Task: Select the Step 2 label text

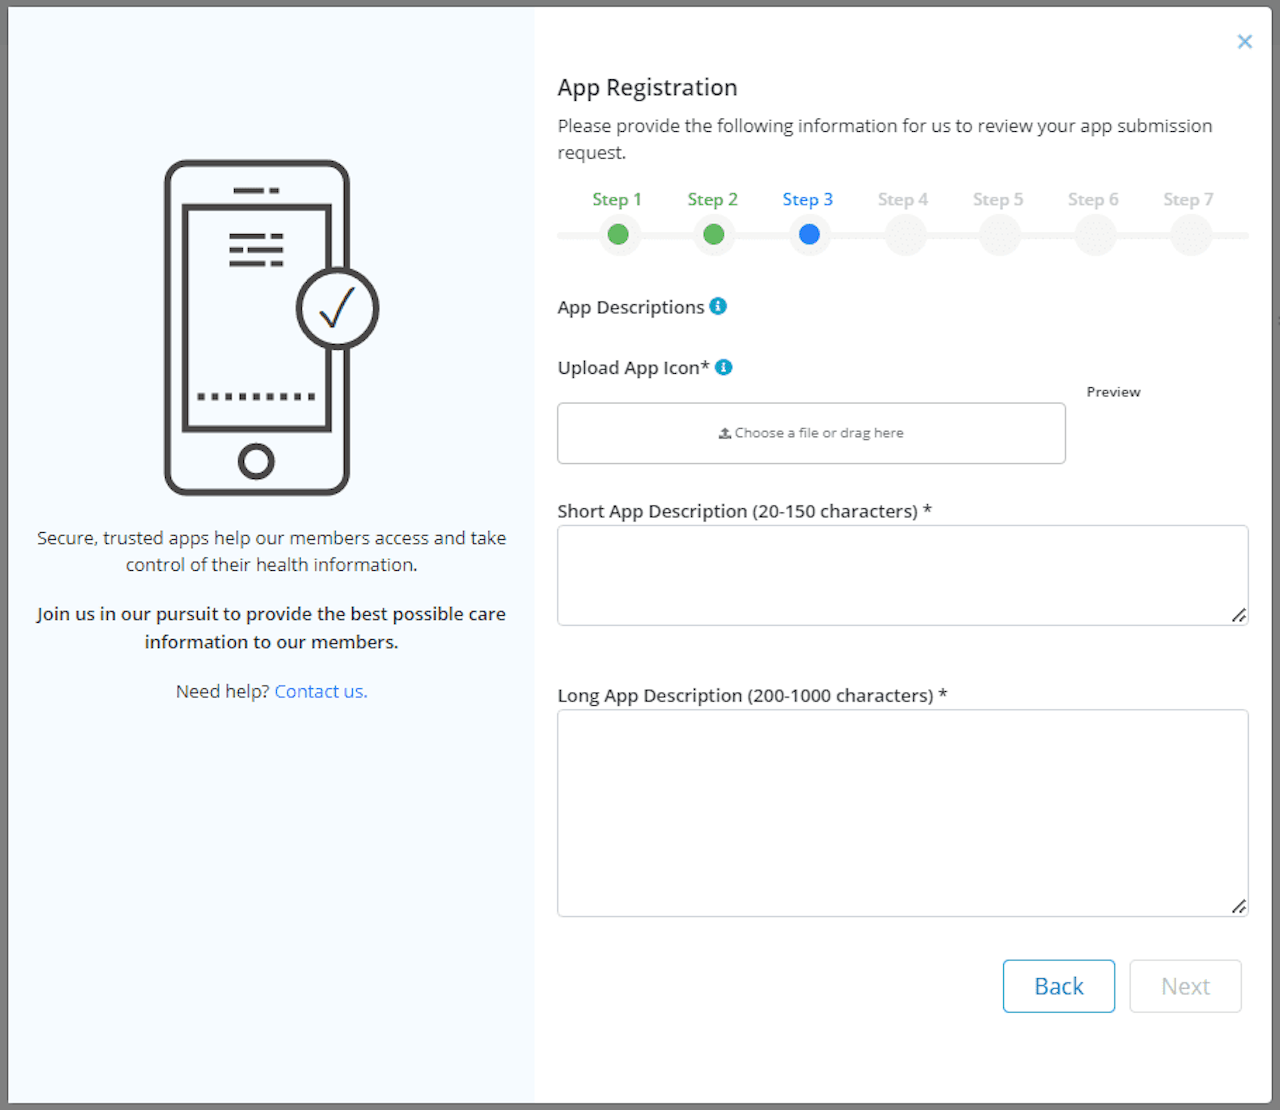Action: coord(712,199)
